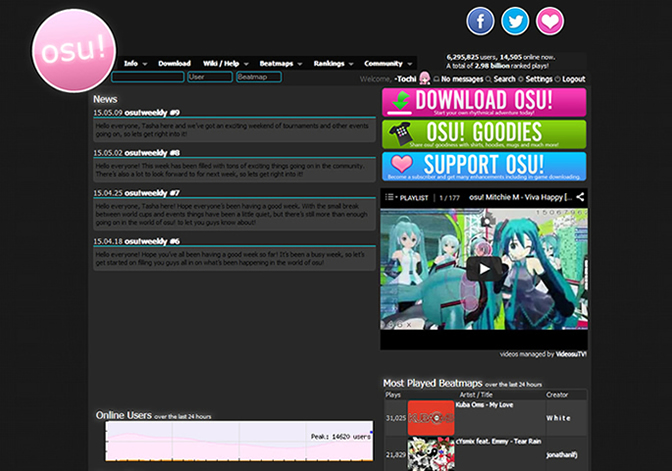Click the 21,829 plays count

(x=396, y=455)
